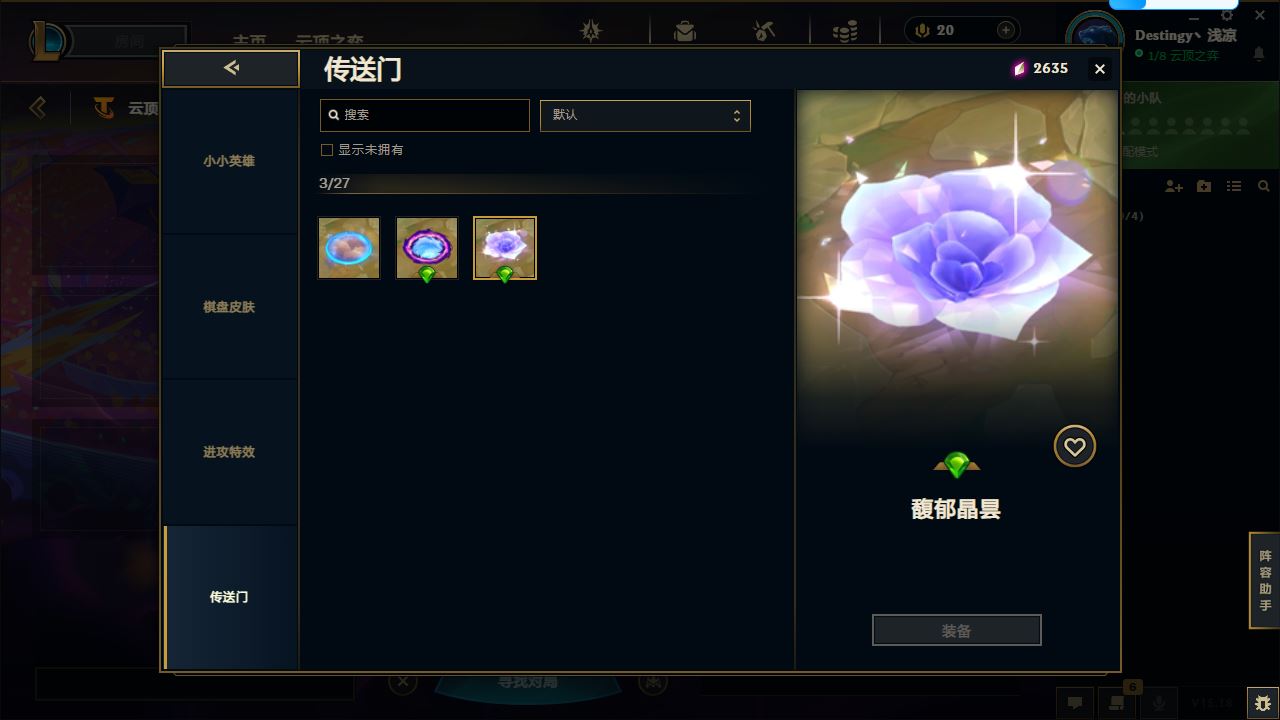Switch to the 小小英雄 tab
Image resolution: width=1280 pixels, height=720 pixels.
click(x=230, y=161)
